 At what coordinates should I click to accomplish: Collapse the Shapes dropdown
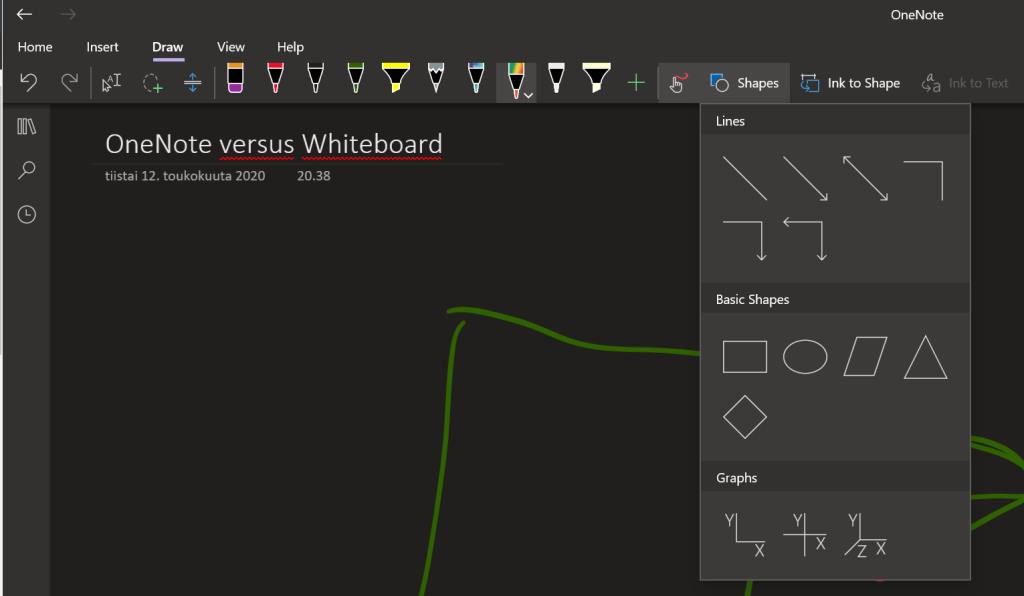[x=745, y=83]
